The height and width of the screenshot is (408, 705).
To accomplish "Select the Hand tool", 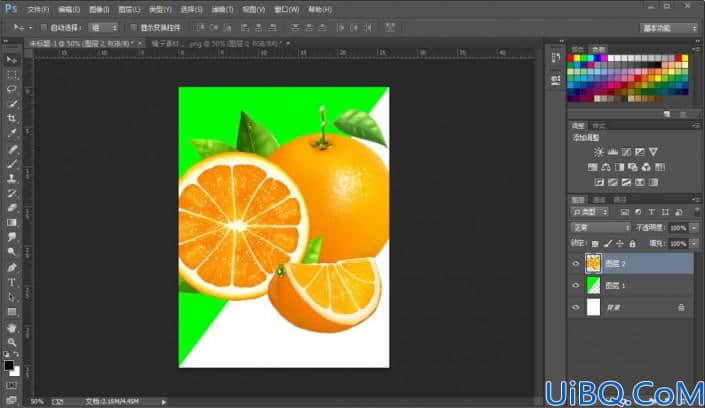I will click(12, 328).
